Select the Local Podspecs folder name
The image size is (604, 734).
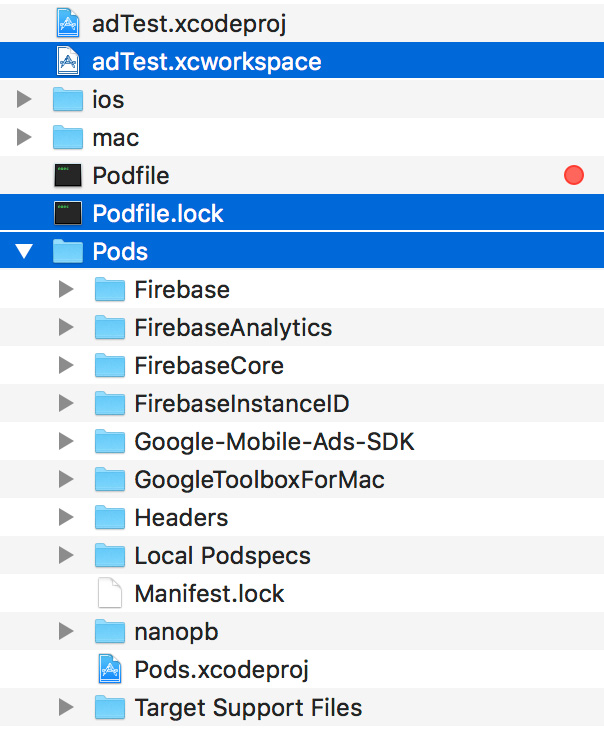click(x=222, y=556)
